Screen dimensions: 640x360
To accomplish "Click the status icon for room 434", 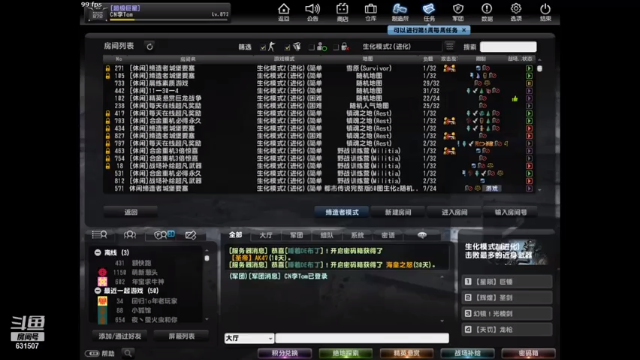I will click(x=529, y=128).
